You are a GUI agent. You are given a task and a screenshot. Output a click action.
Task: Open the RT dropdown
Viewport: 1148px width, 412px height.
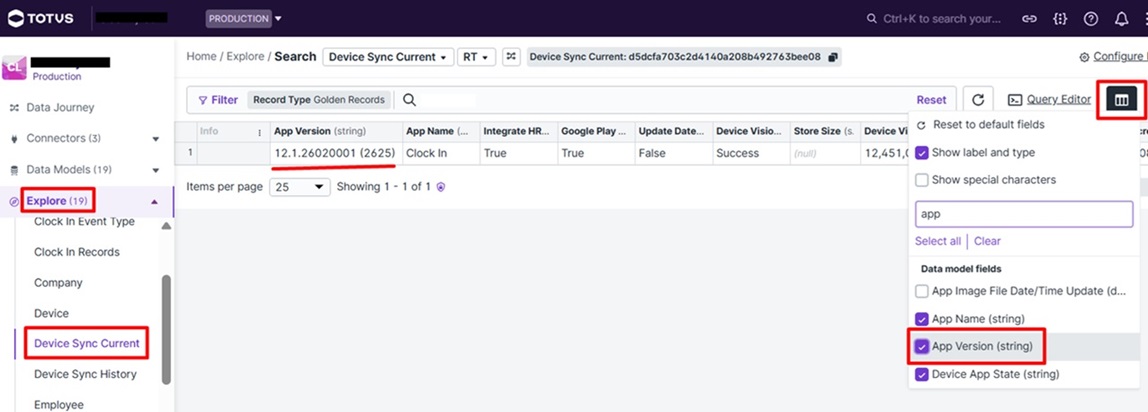tap(477, 57)
